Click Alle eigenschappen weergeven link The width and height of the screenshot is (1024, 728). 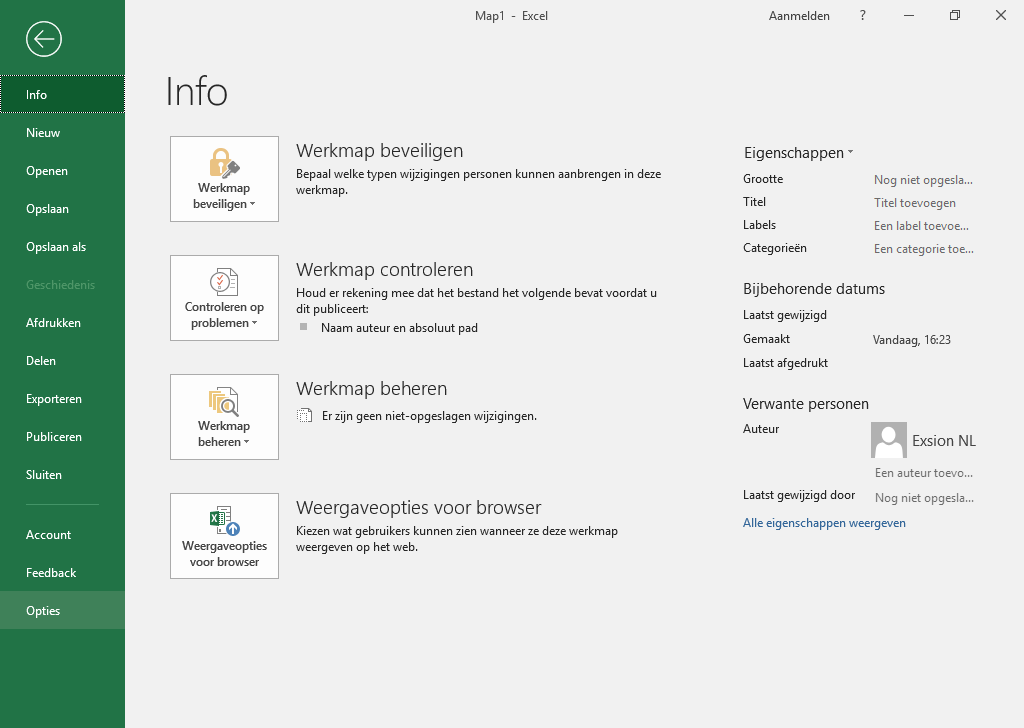pyautogui.click(x=824, y=523)
